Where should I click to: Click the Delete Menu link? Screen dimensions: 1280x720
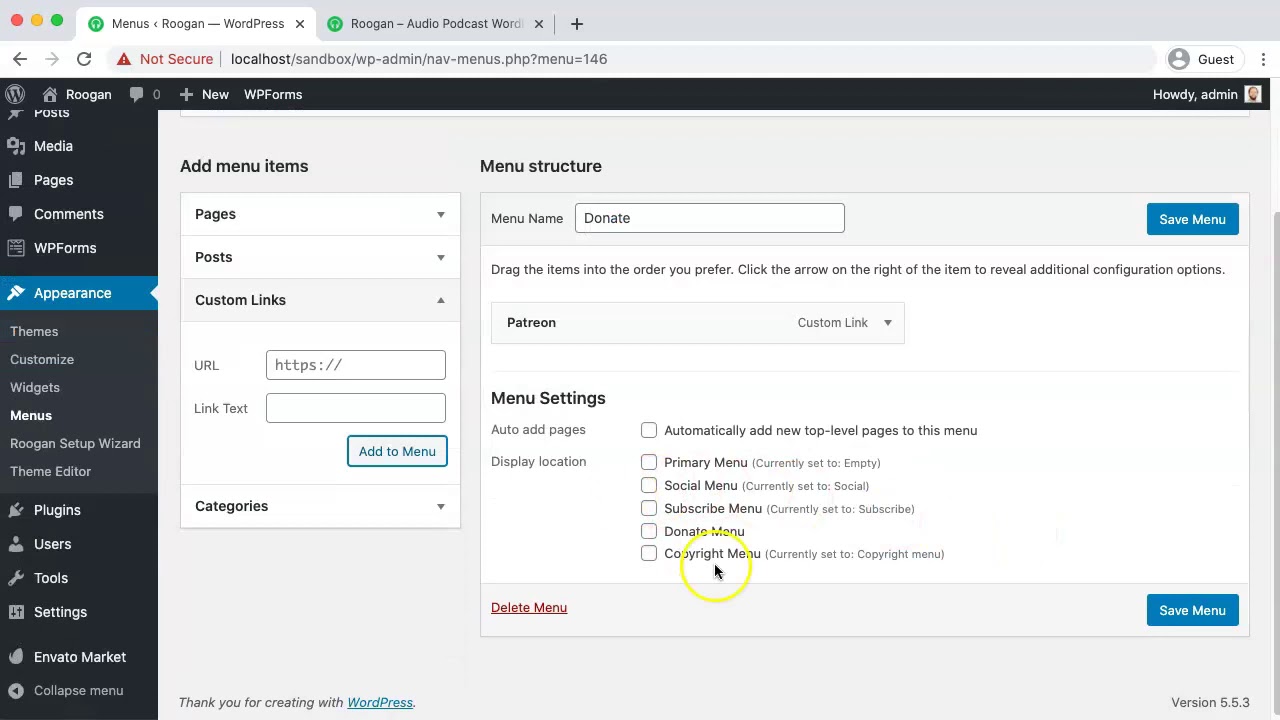529,607
